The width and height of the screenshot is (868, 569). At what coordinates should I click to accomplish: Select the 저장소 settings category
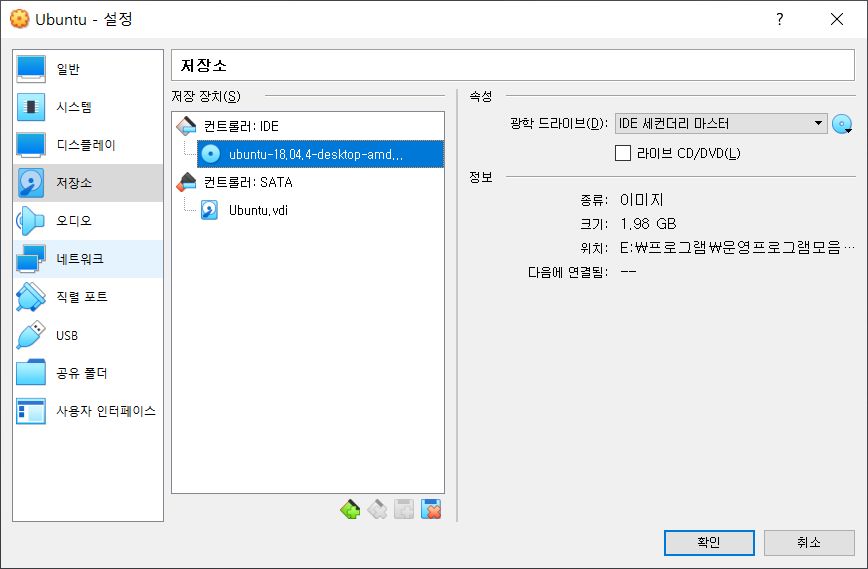pyautogui.click(x=87, y=183)
